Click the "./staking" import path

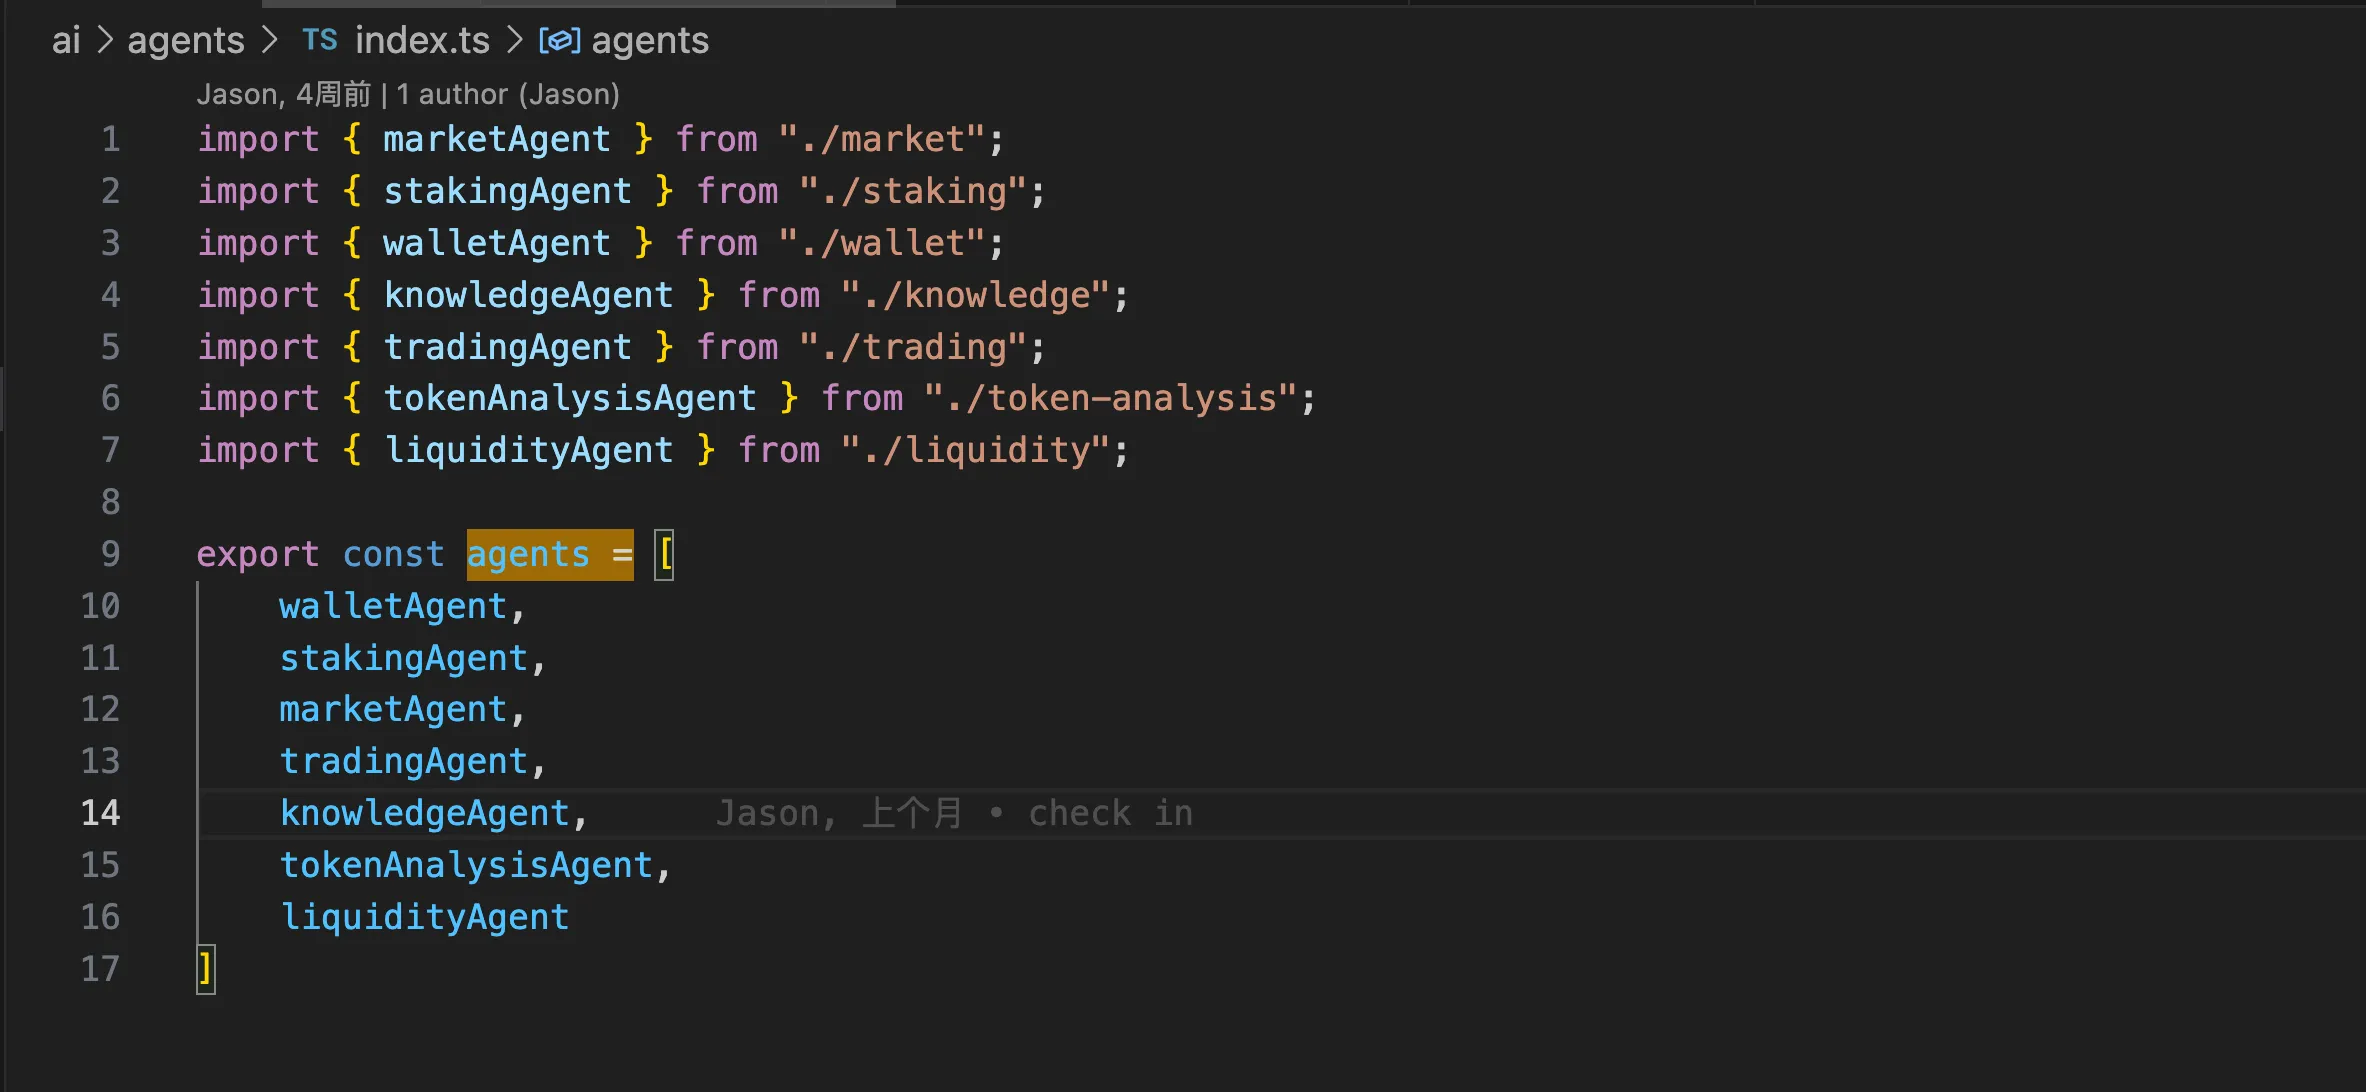[912, 191]
